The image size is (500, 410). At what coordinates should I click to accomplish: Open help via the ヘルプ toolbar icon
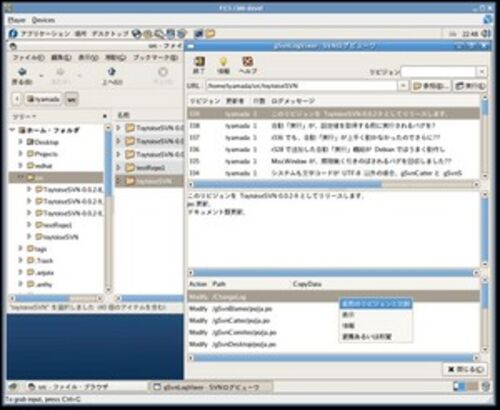click(248, 62)
